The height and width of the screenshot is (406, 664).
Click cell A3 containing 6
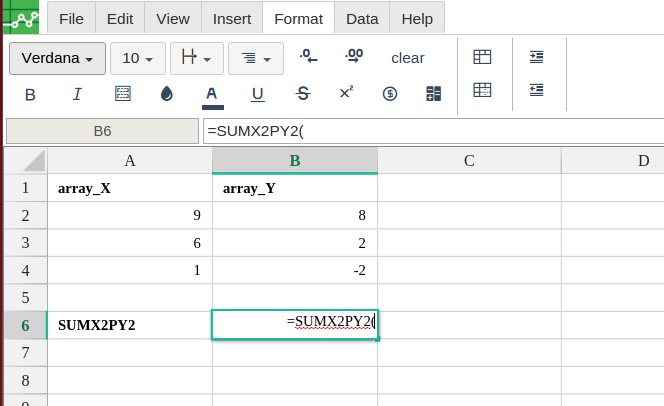tap(130, 243)
